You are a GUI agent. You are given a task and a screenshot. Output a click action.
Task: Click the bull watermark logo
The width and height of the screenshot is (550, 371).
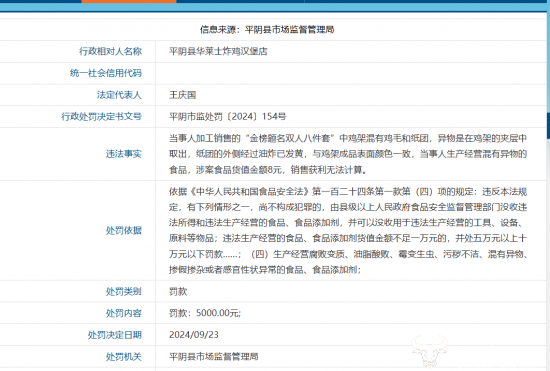point(429,351)
